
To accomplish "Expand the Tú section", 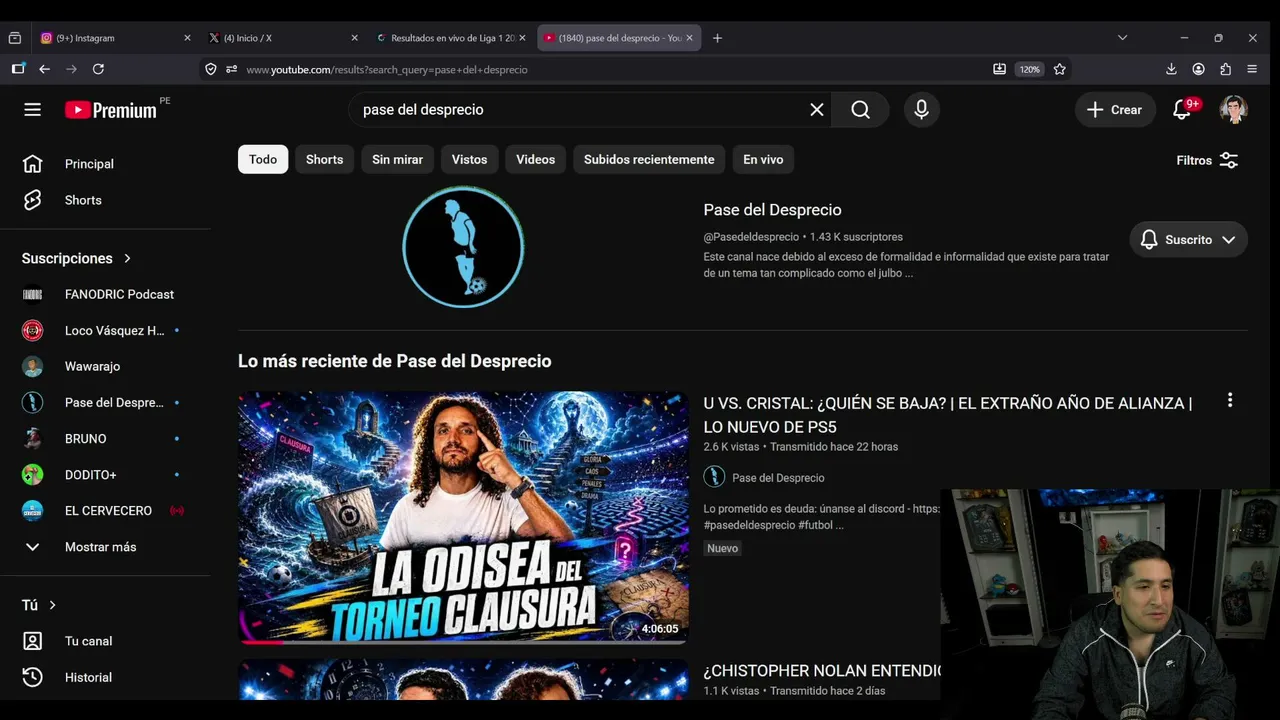I will coord(39,605).
